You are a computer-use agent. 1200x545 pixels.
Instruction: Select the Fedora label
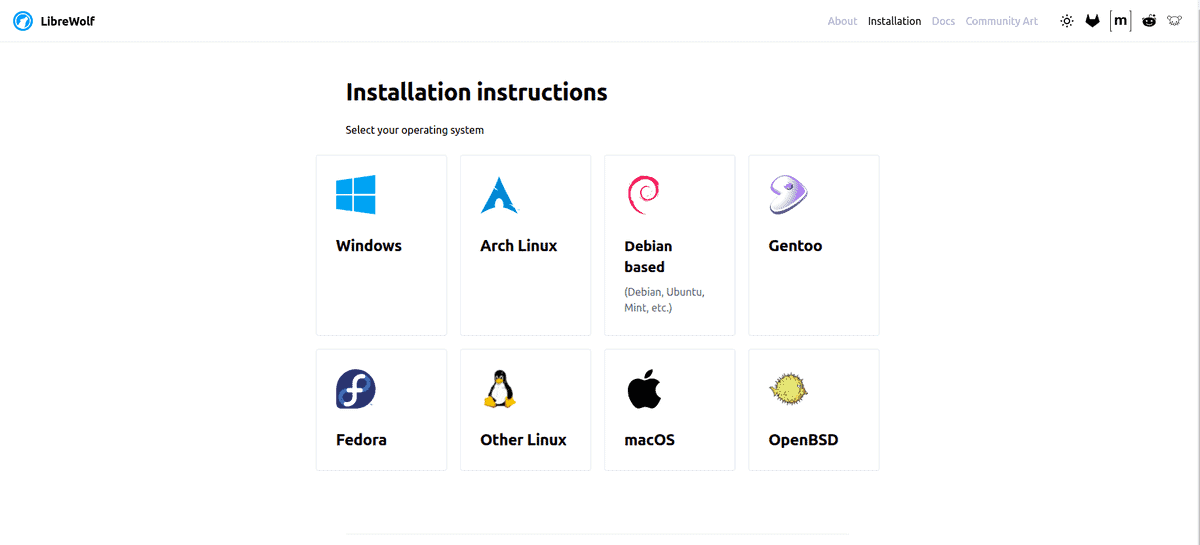(361, 440)
